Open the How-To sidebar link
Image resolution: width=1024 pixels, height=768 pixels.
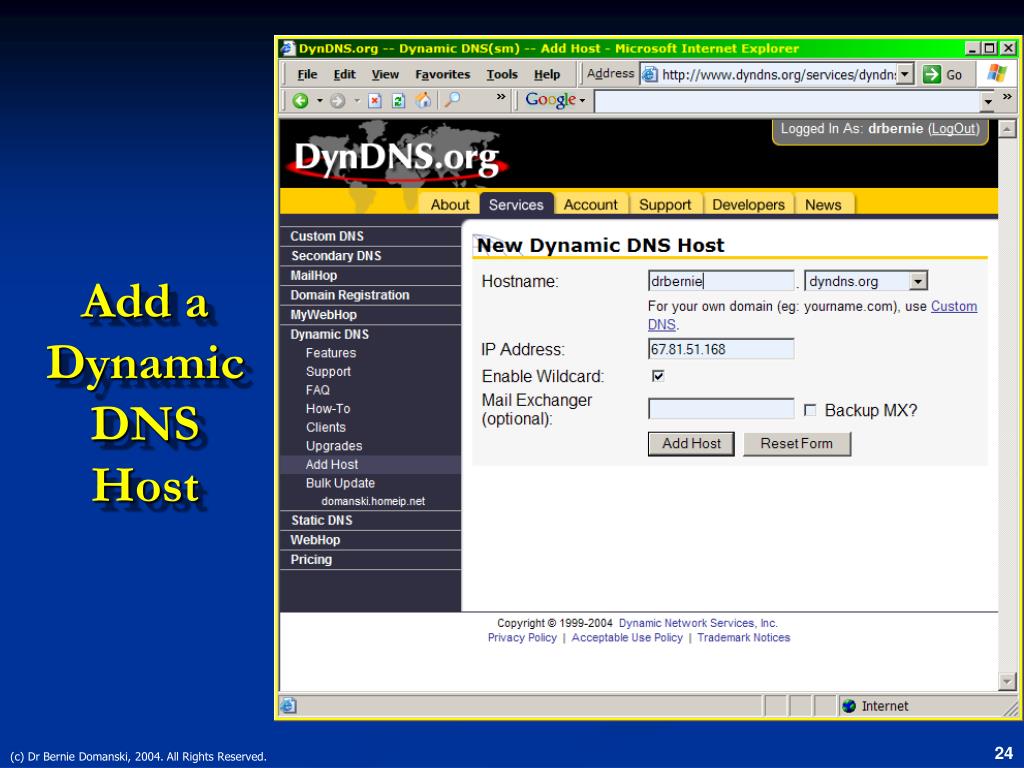point(328,409)
